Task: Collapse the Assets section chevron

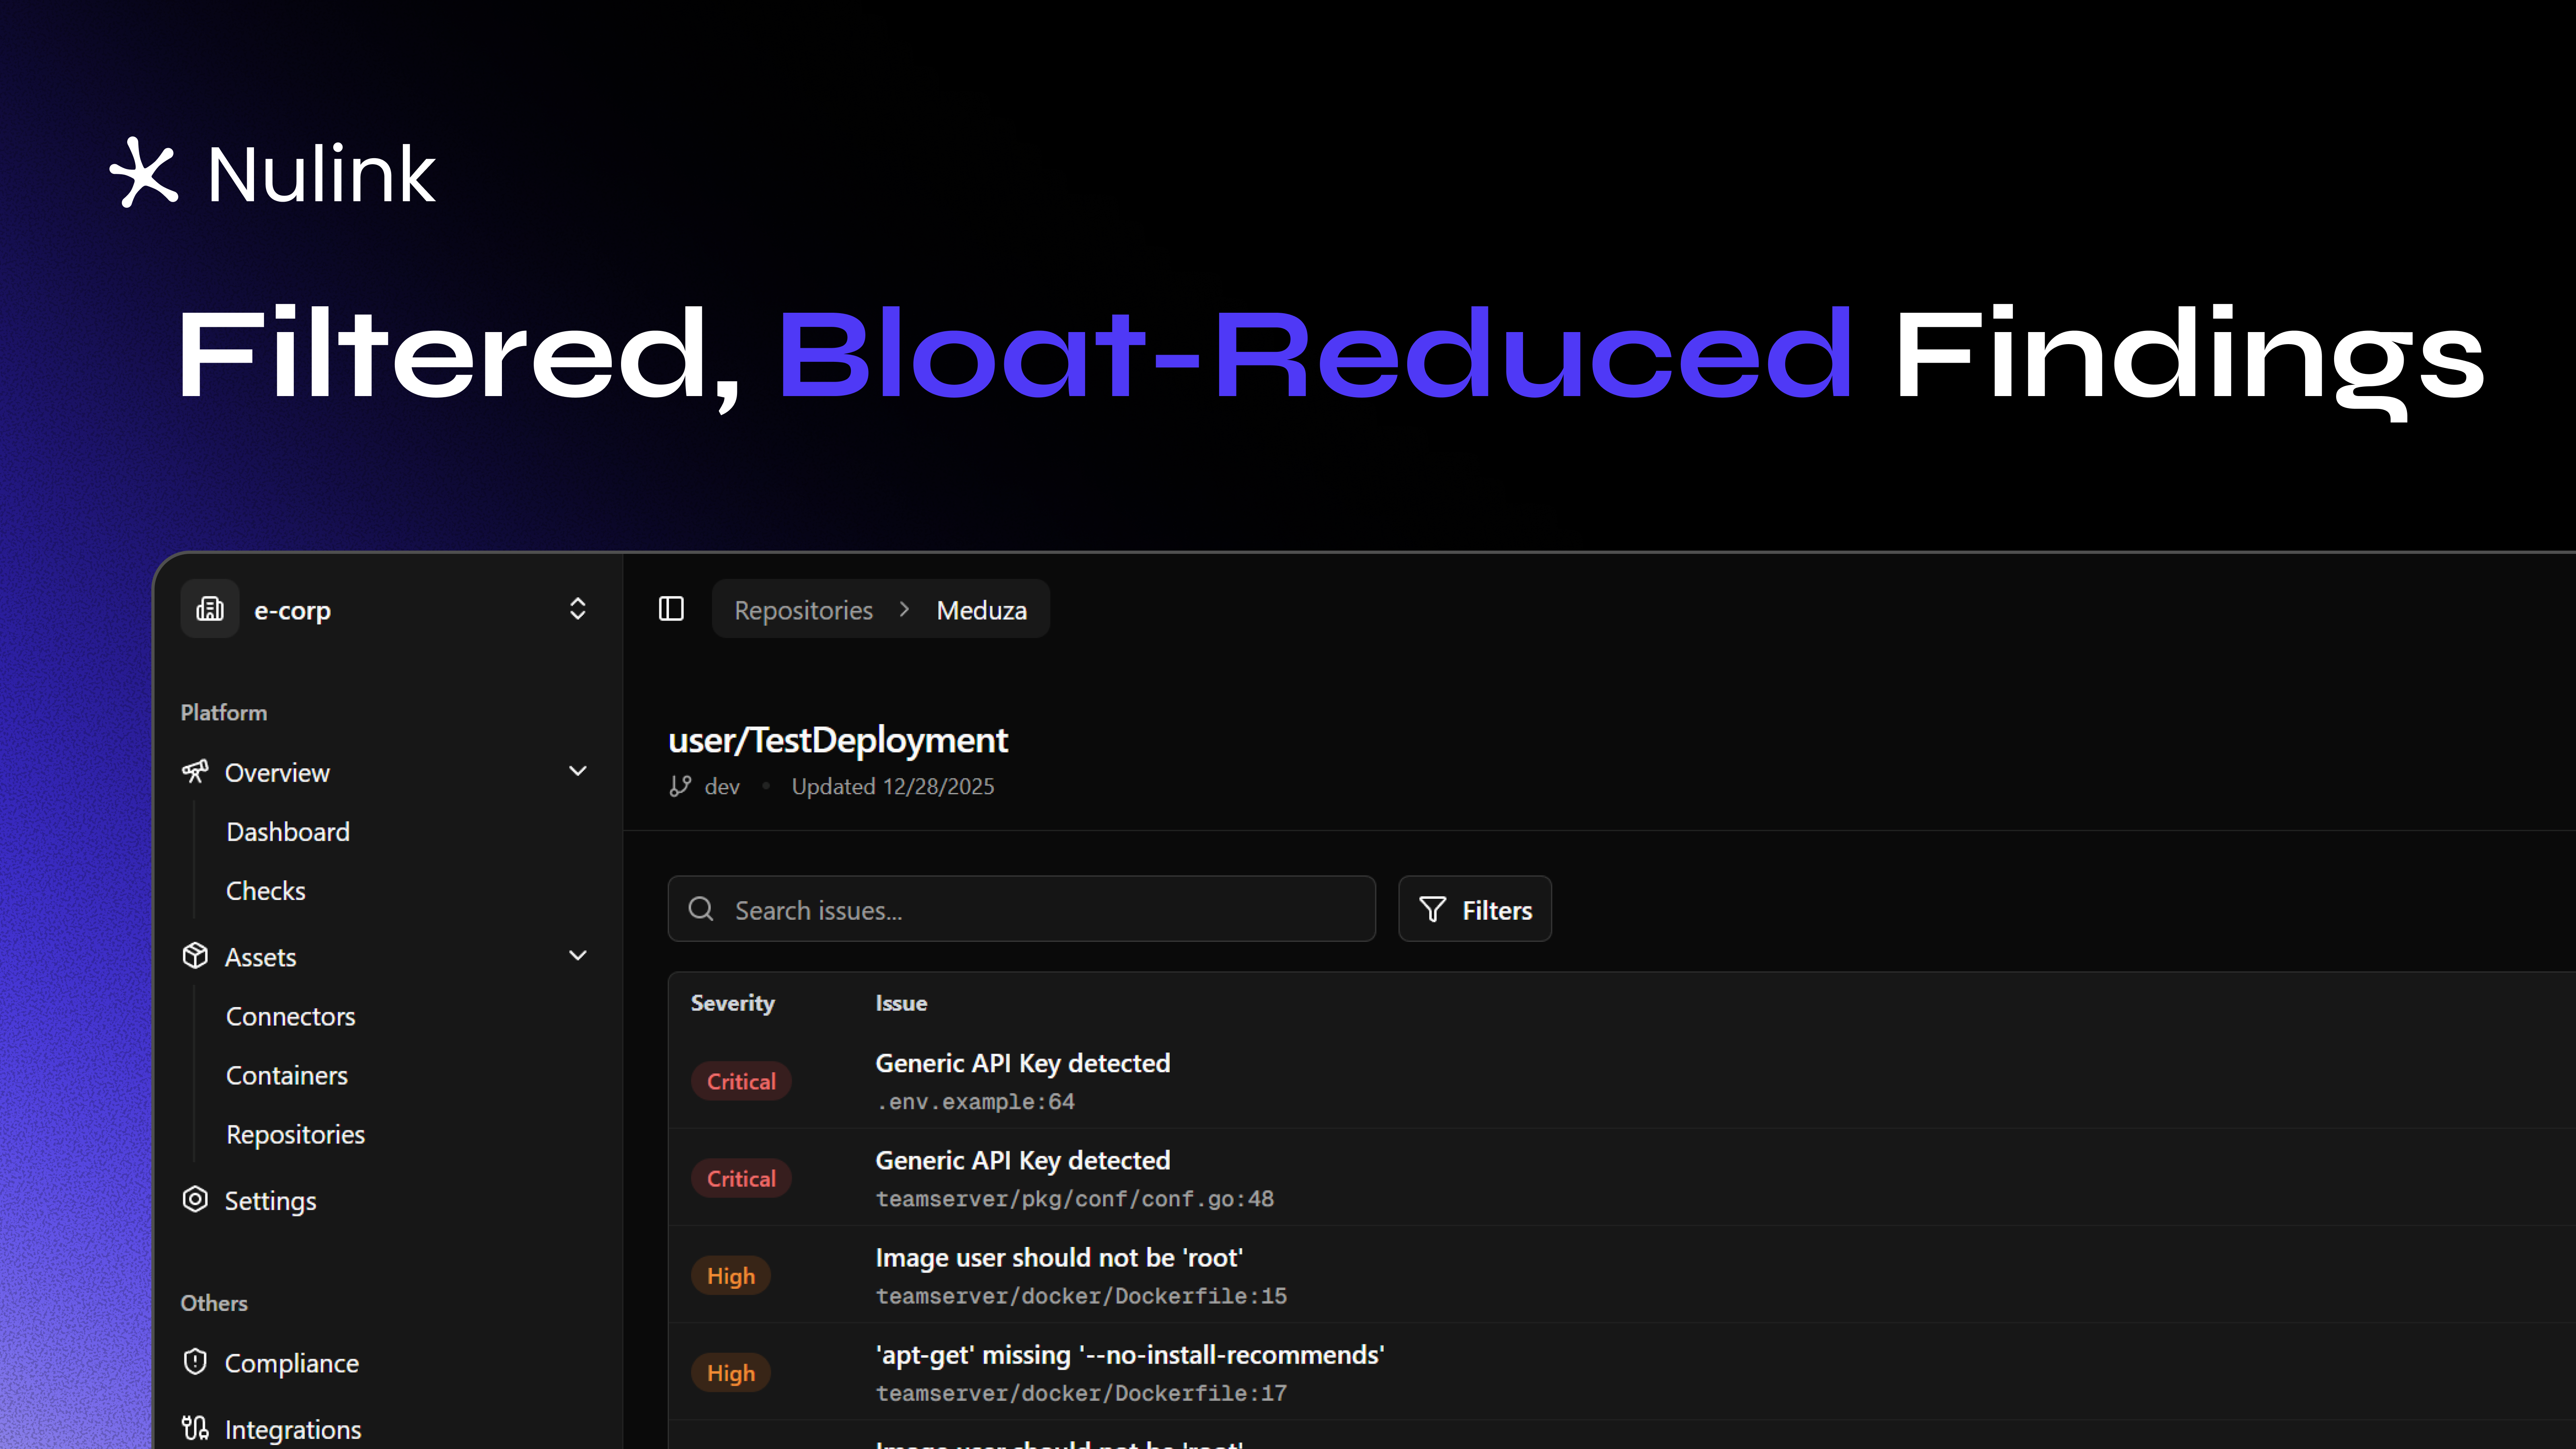Action: [x=577, y=956]
